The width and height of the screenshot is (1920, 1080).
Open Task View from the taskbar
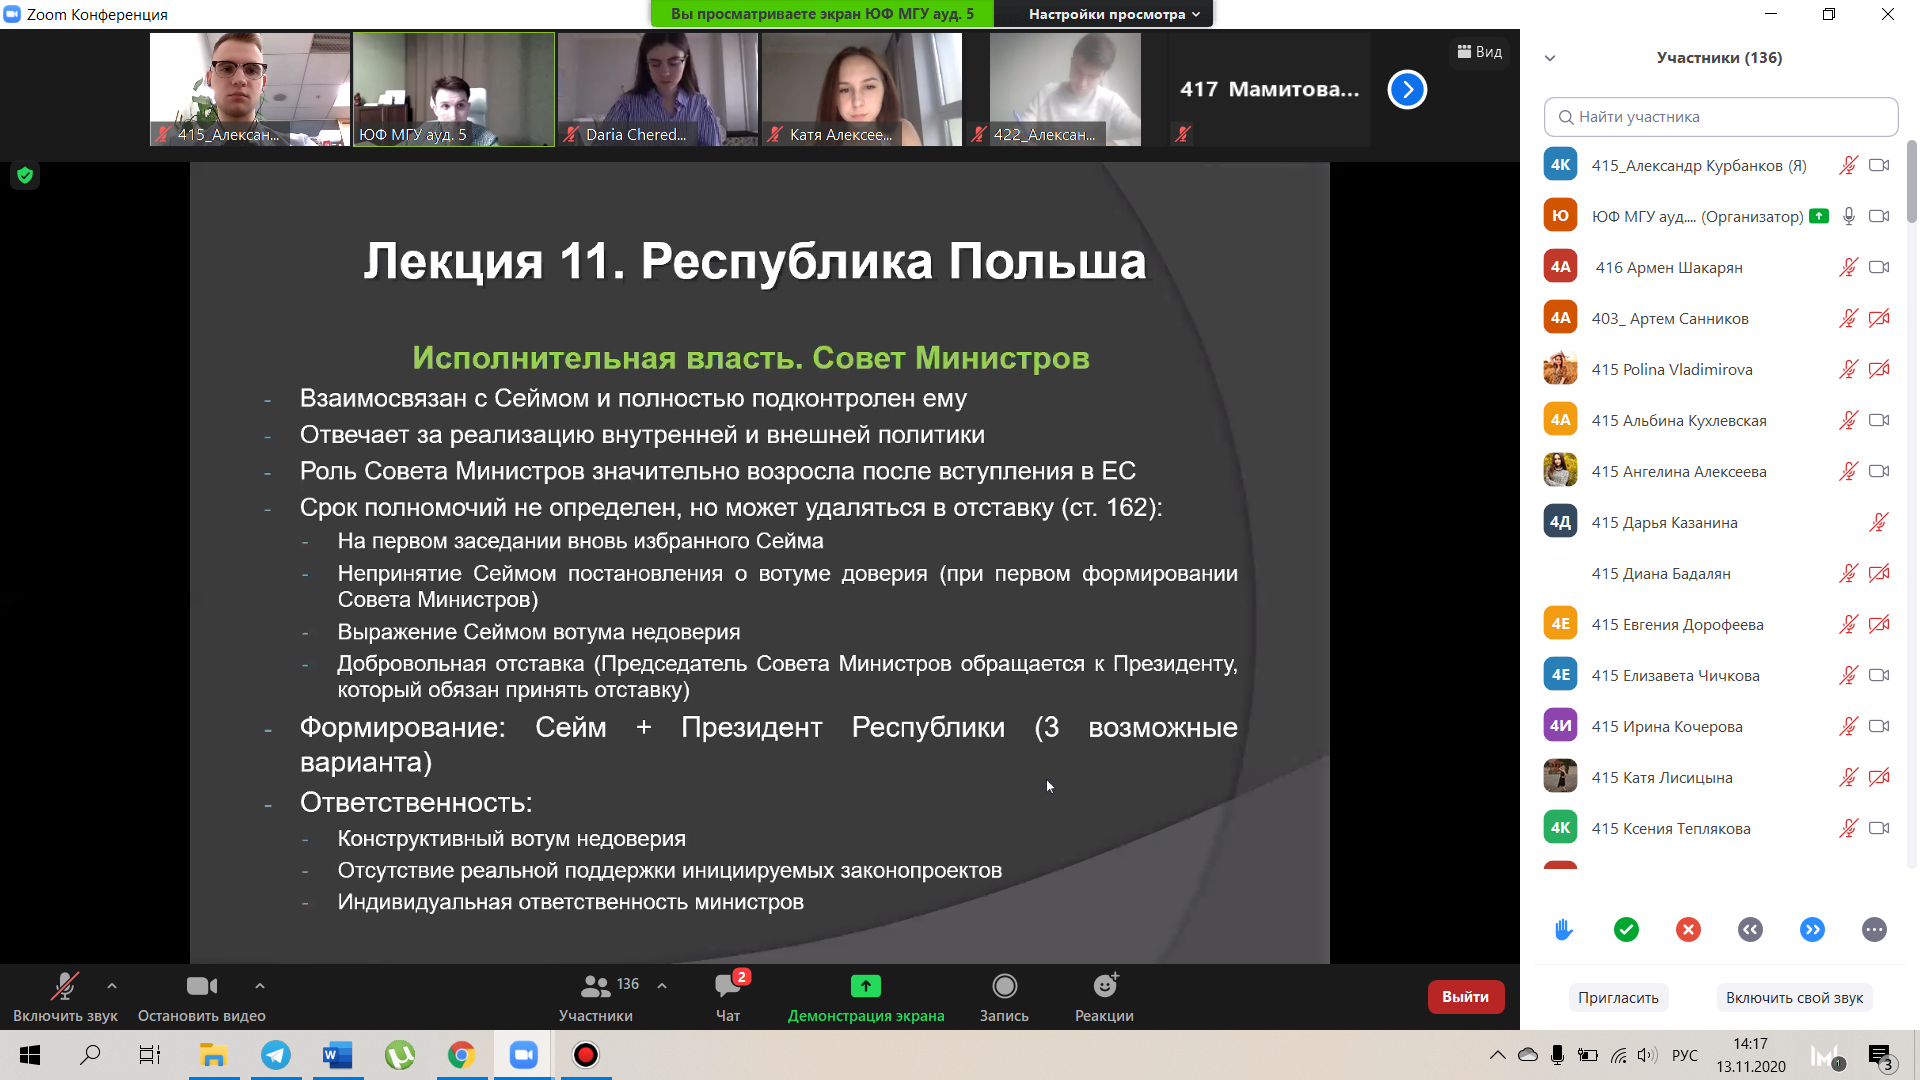(x=150, y=1055)
